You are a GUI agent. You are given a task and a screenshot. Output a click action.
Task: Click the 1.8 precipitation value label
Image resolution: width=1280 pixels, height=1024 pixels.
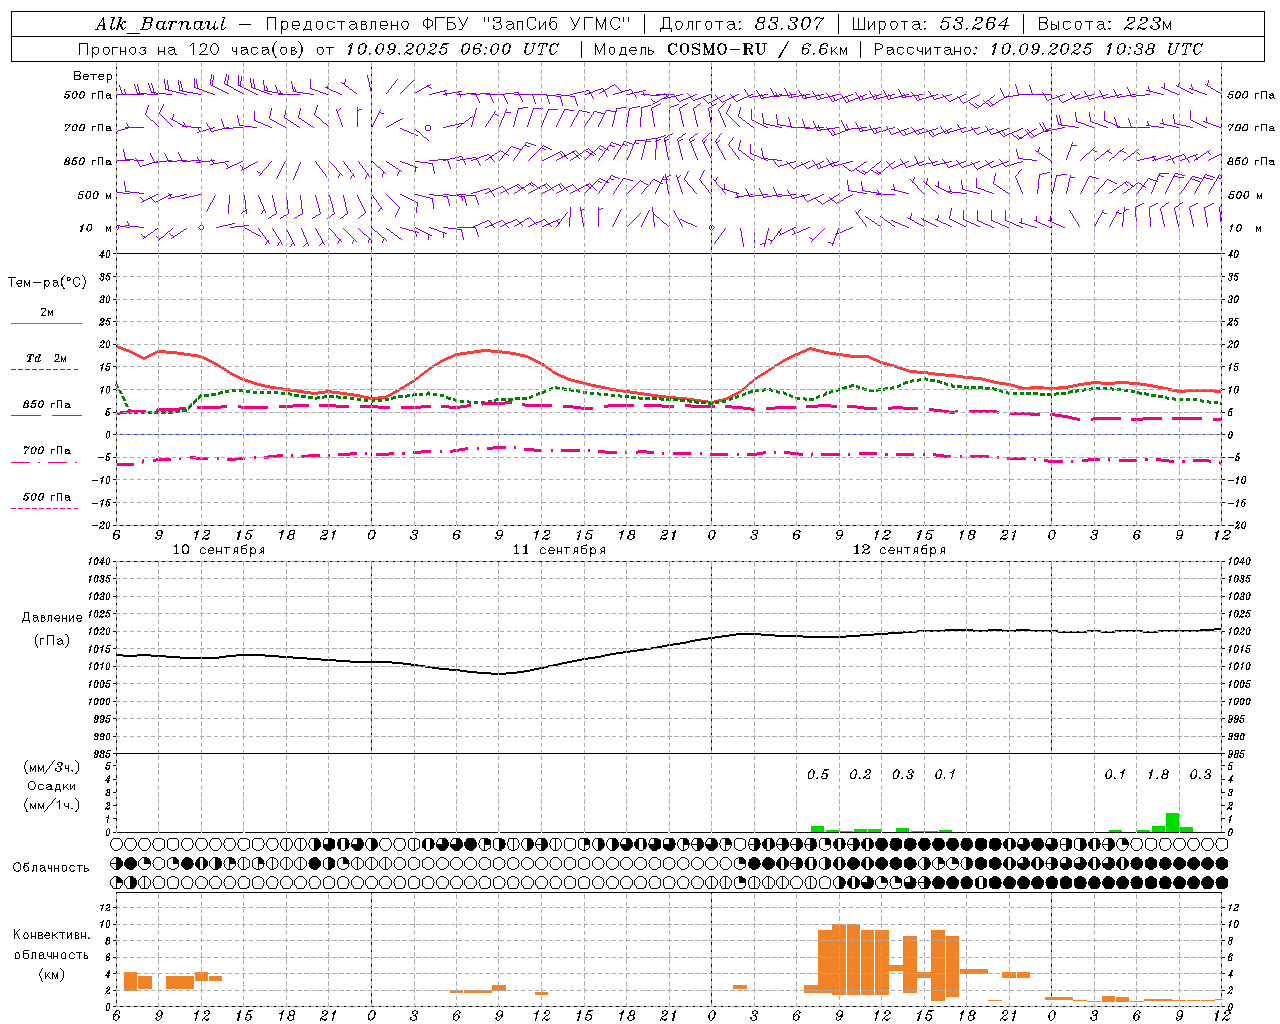click(x=1158, y=774)
